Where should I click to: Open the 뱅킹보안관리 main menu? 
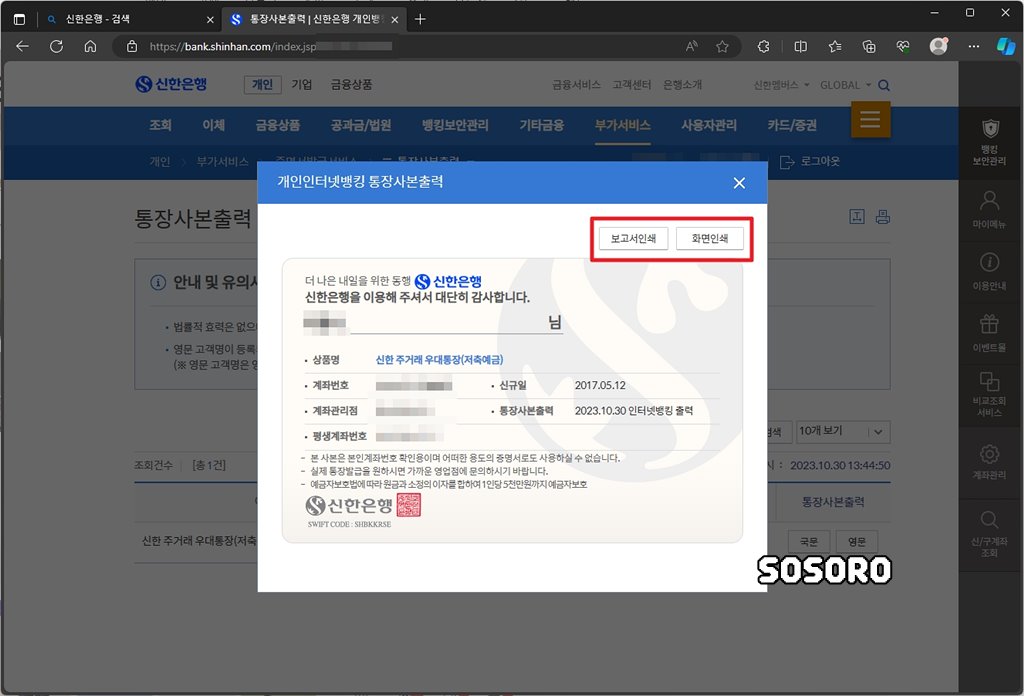point(455,125)
